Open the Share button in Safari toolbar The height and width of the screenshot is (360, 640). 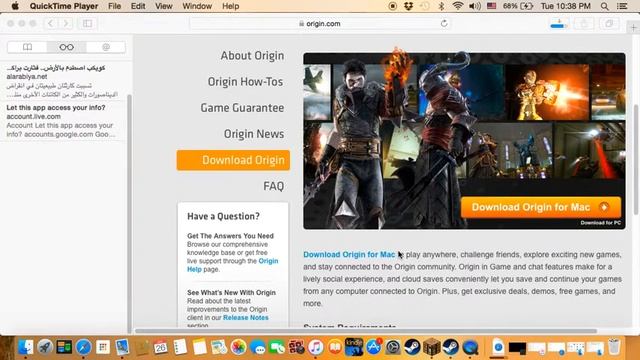click(584, 24)
